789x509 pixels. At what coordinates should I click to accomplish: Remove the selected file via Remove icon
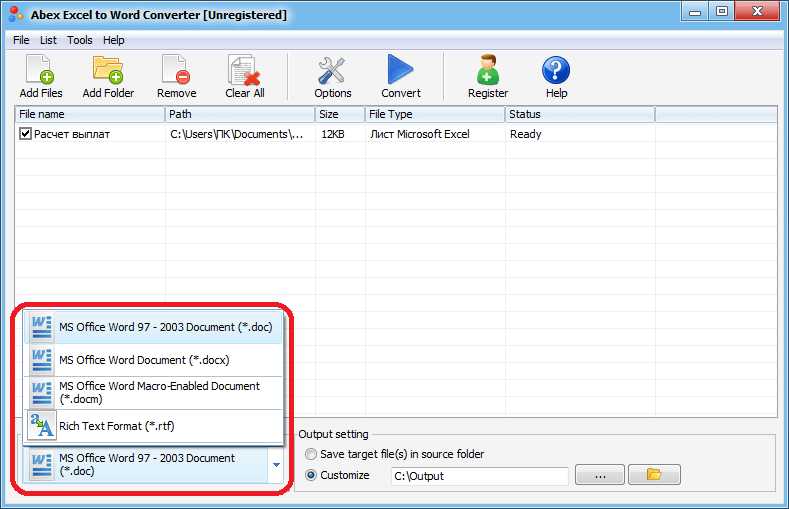[176, 76]
